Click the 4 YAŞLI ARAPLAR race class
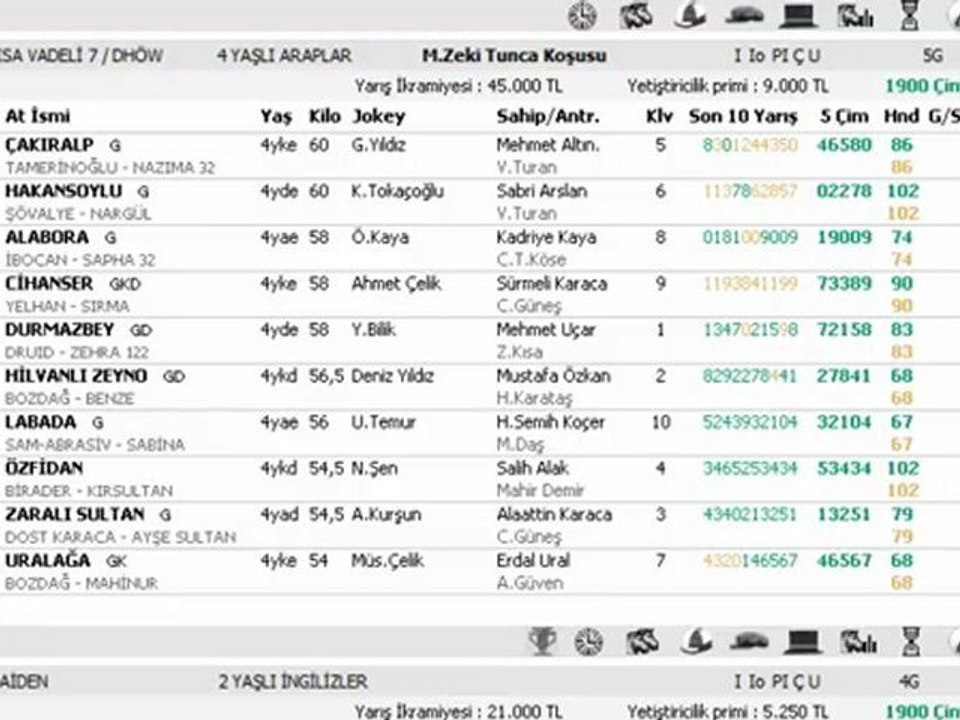This screenshot has height=720, width=960. tap(284, 56)
